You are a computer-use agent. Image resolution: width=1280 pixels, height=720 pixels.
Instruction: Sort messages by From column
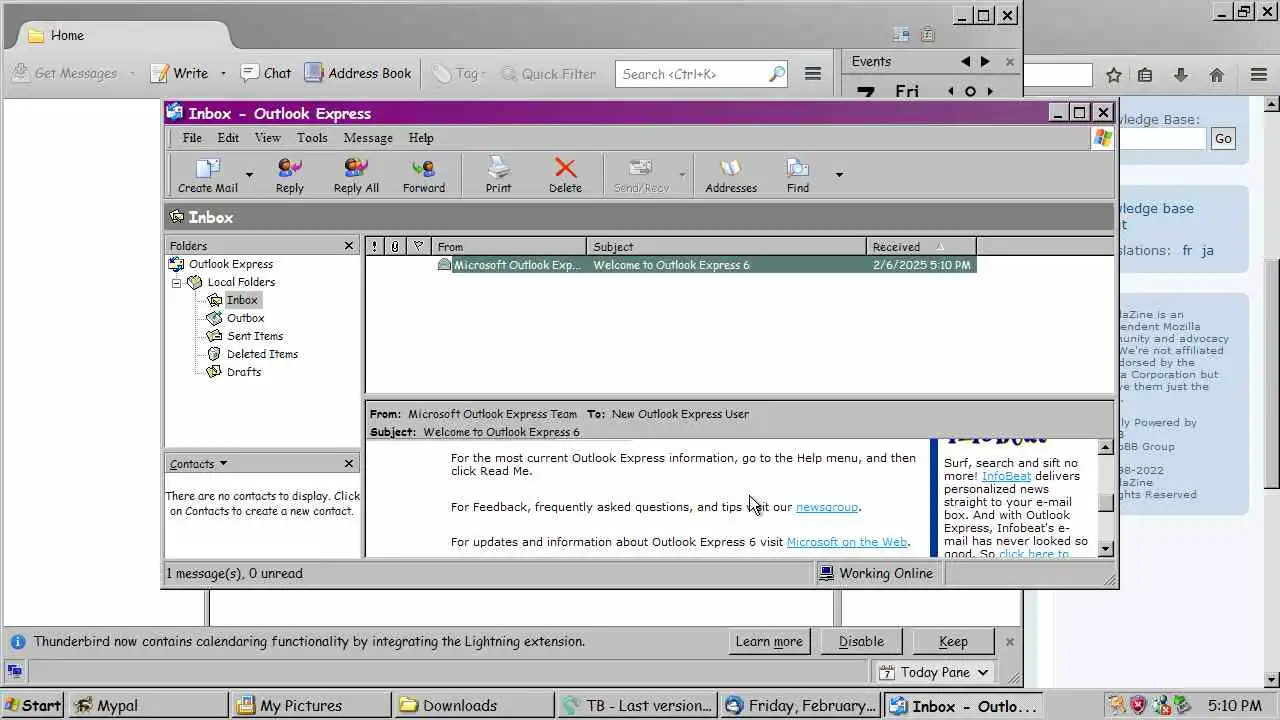tap(509, 247)
